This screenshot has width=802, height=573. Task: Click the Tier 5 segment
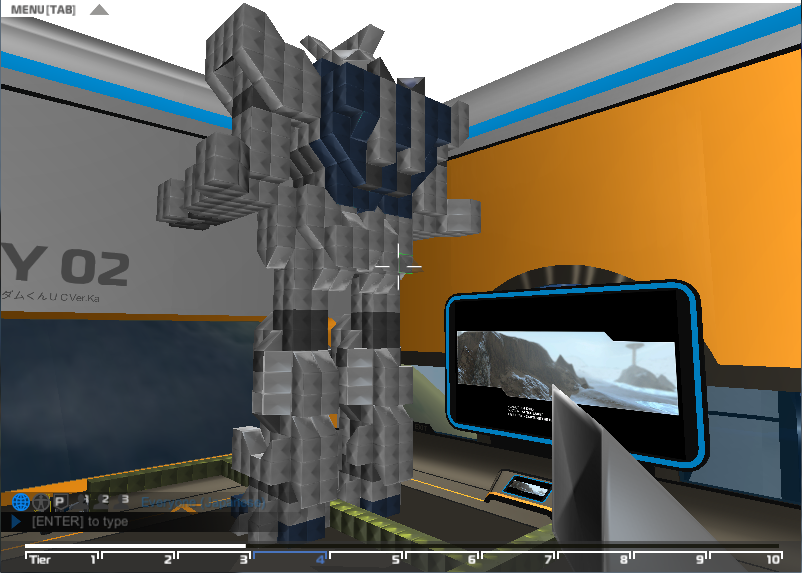(x=366, y=559)
